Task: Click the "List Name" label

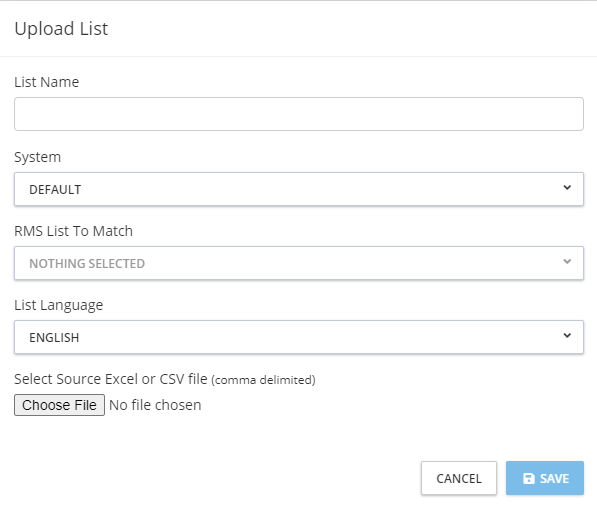Action: [46, 82]
